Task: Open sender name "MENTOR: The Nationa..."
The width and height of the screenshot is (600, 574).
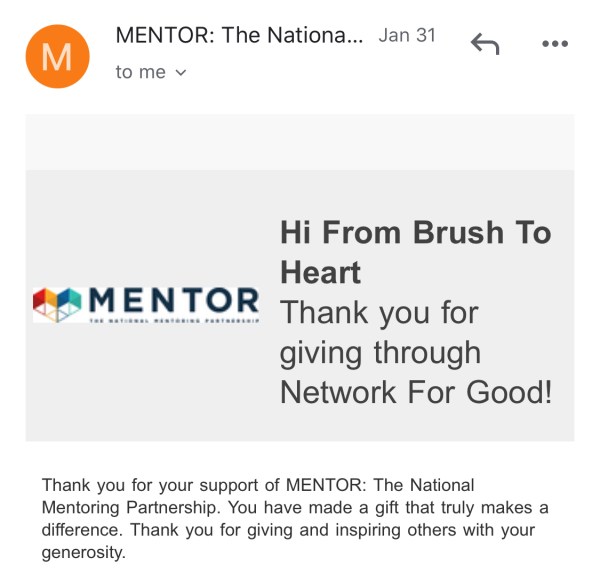Action: [239, 36]
